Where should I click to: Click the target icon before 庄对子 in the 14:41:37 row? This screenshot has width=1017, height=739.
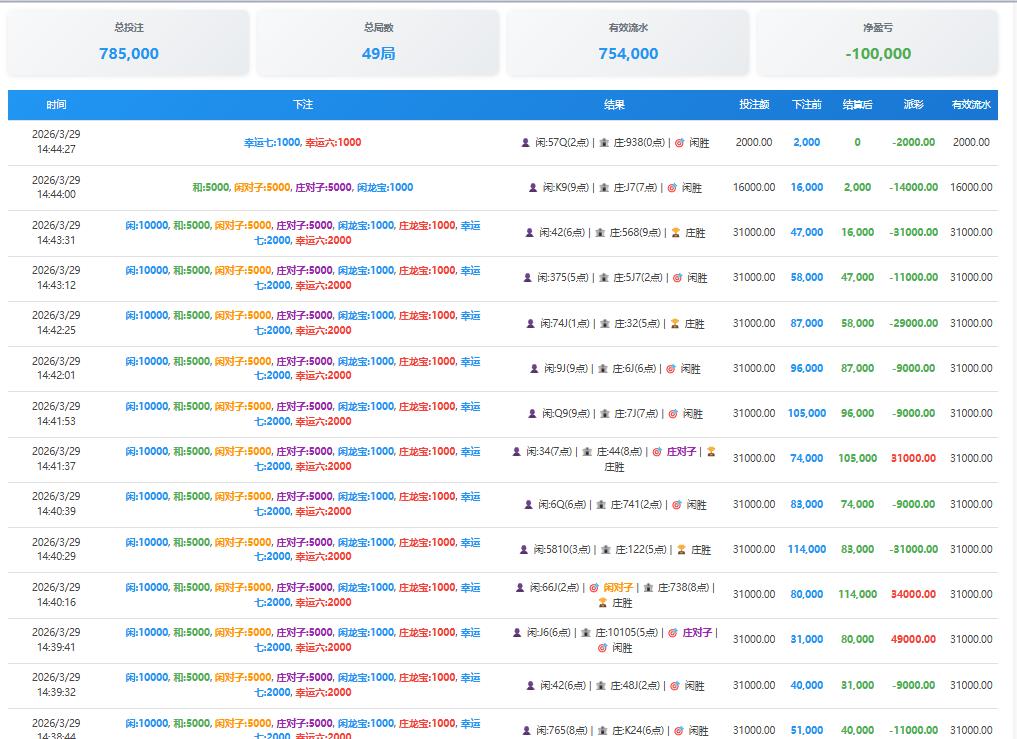[657, 452]
